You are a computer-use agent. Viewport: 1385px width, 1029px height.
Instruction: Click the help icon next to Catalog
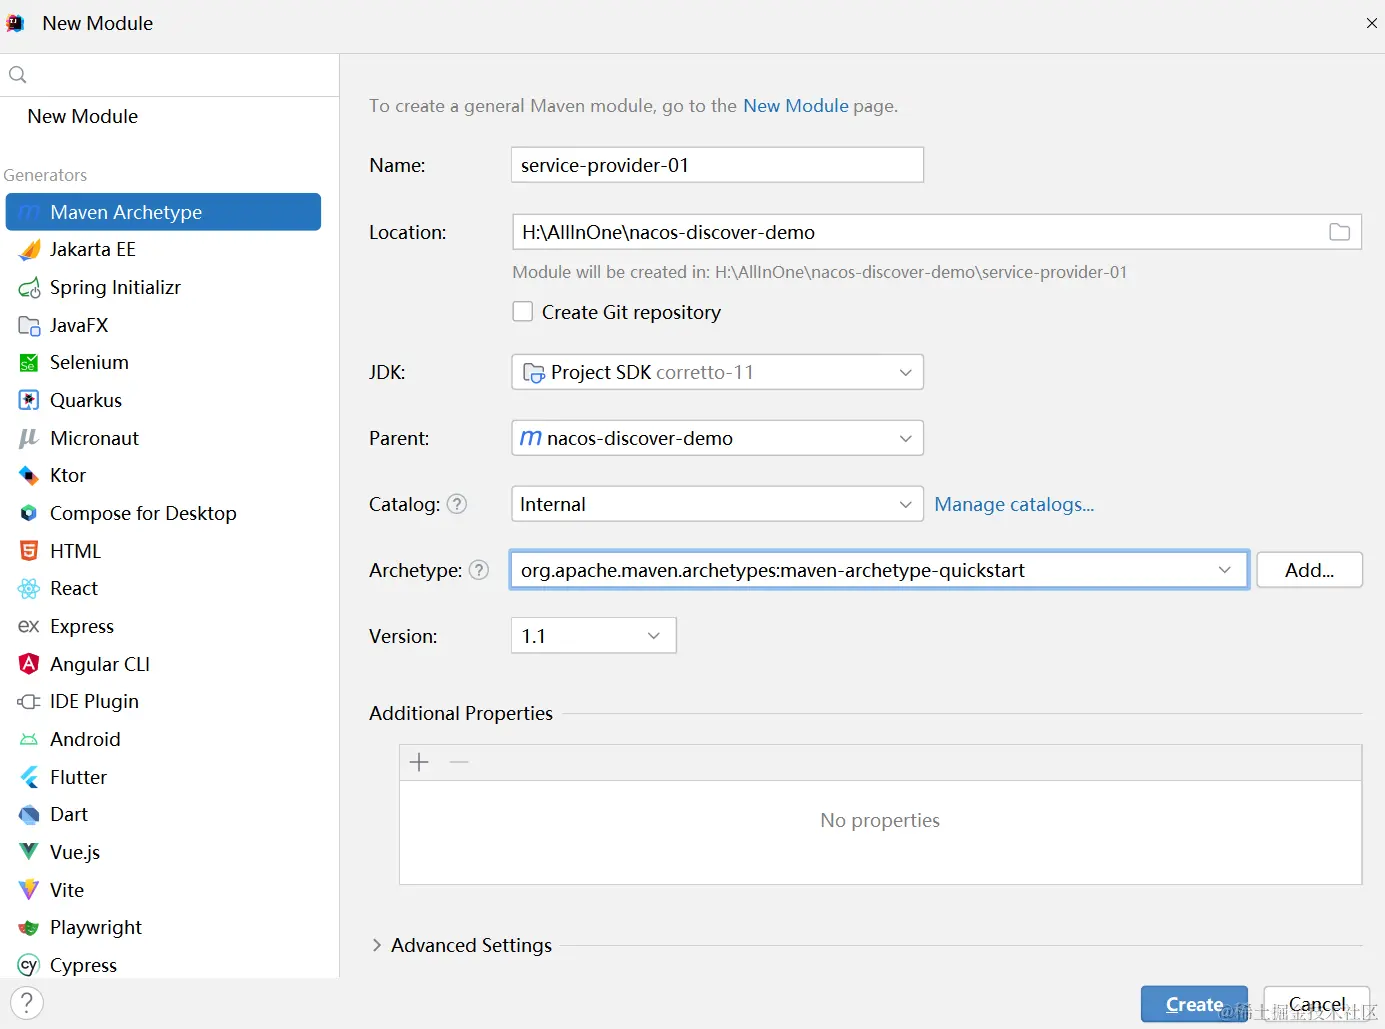tap(457, 504)
